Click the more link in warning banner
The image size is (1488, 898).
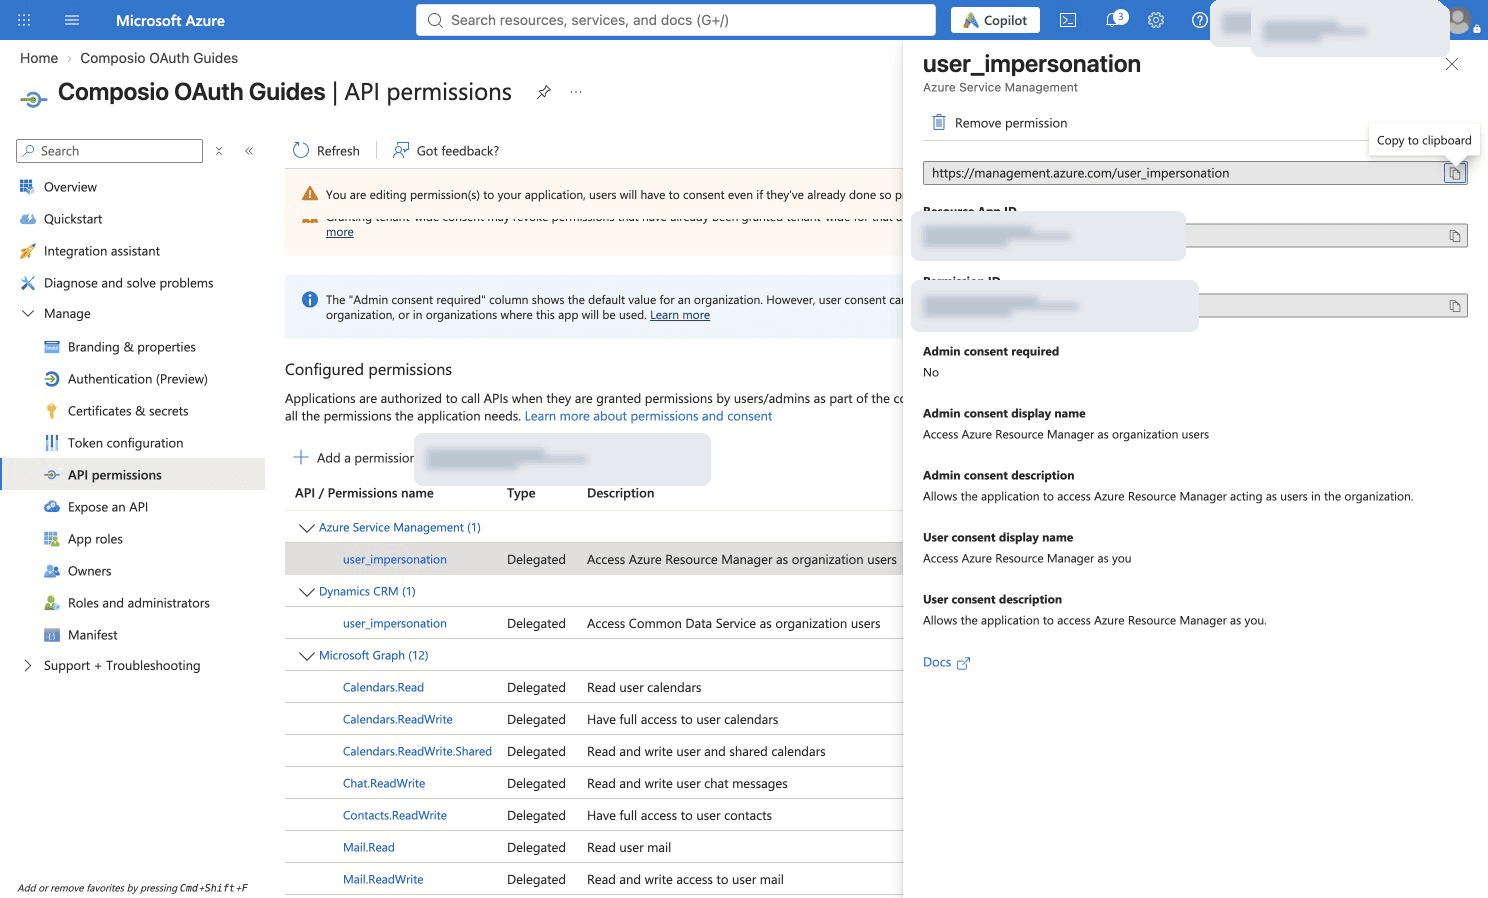(x=340, y=232)
